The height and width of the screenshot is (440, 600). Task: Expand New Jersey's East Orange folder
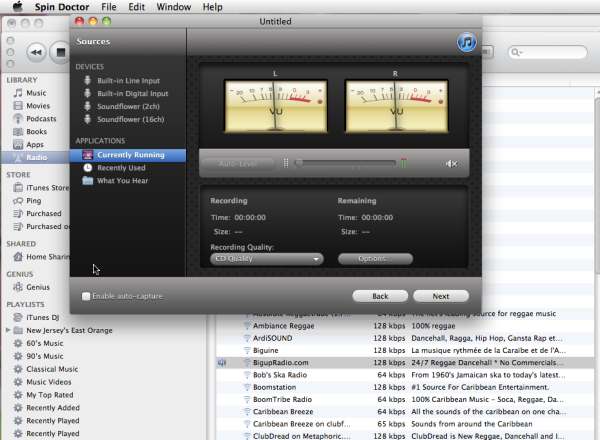8,330
